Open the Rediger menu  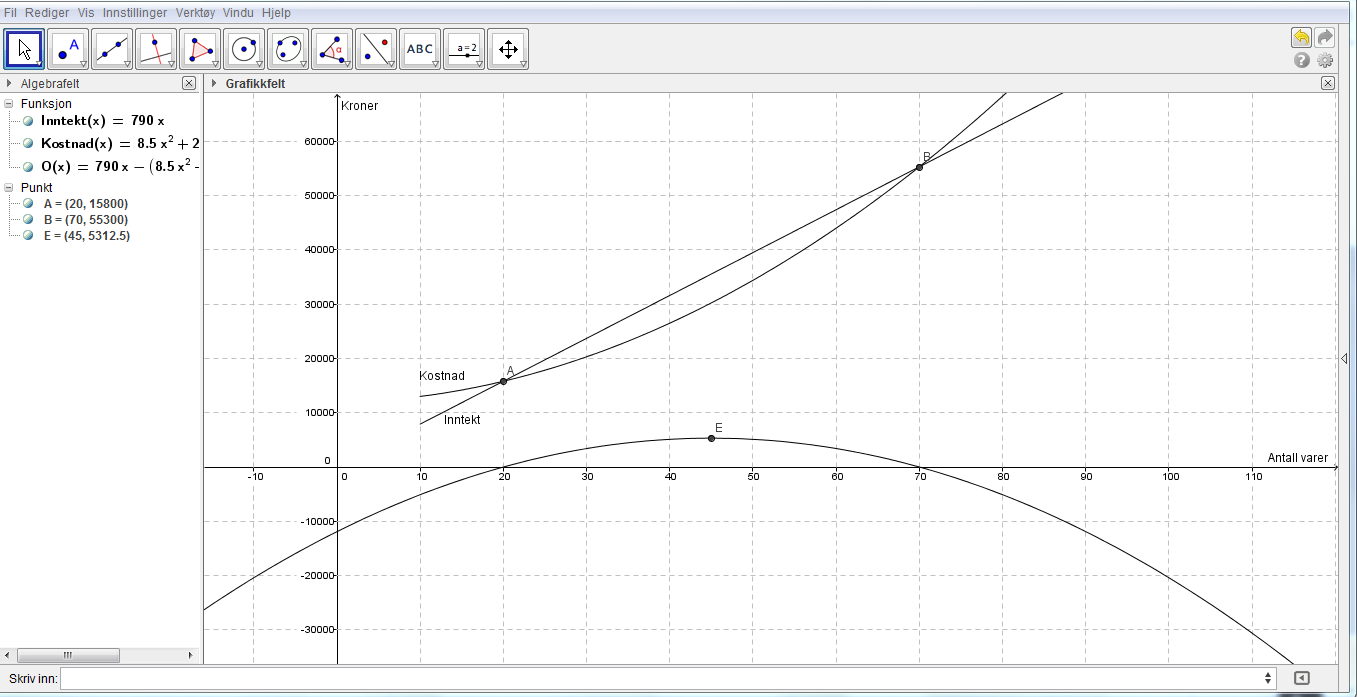click(47, 13)
